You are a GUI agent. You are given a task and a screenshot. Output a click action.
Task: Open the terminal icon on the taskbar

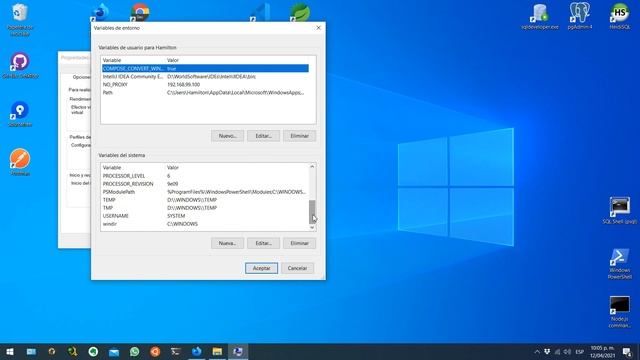coord(176,351)
